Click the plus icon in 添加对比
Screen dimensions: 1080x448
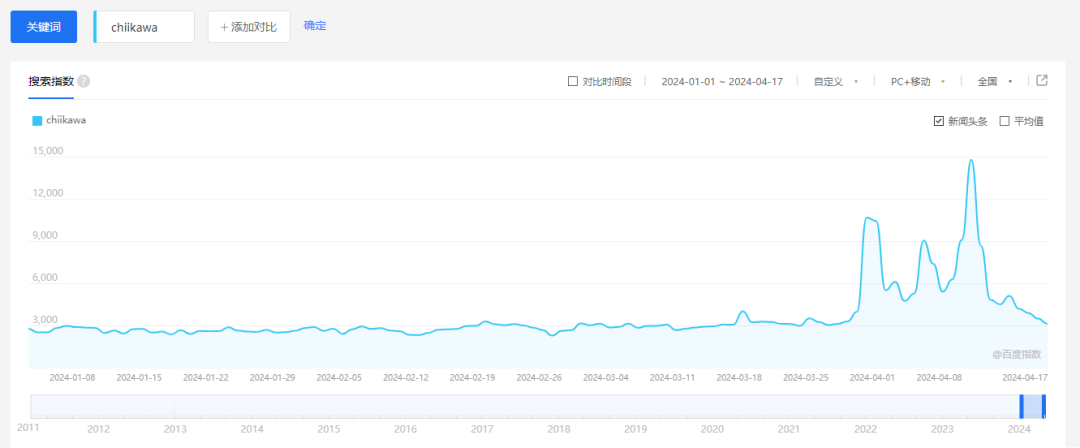tap(224, 27)
